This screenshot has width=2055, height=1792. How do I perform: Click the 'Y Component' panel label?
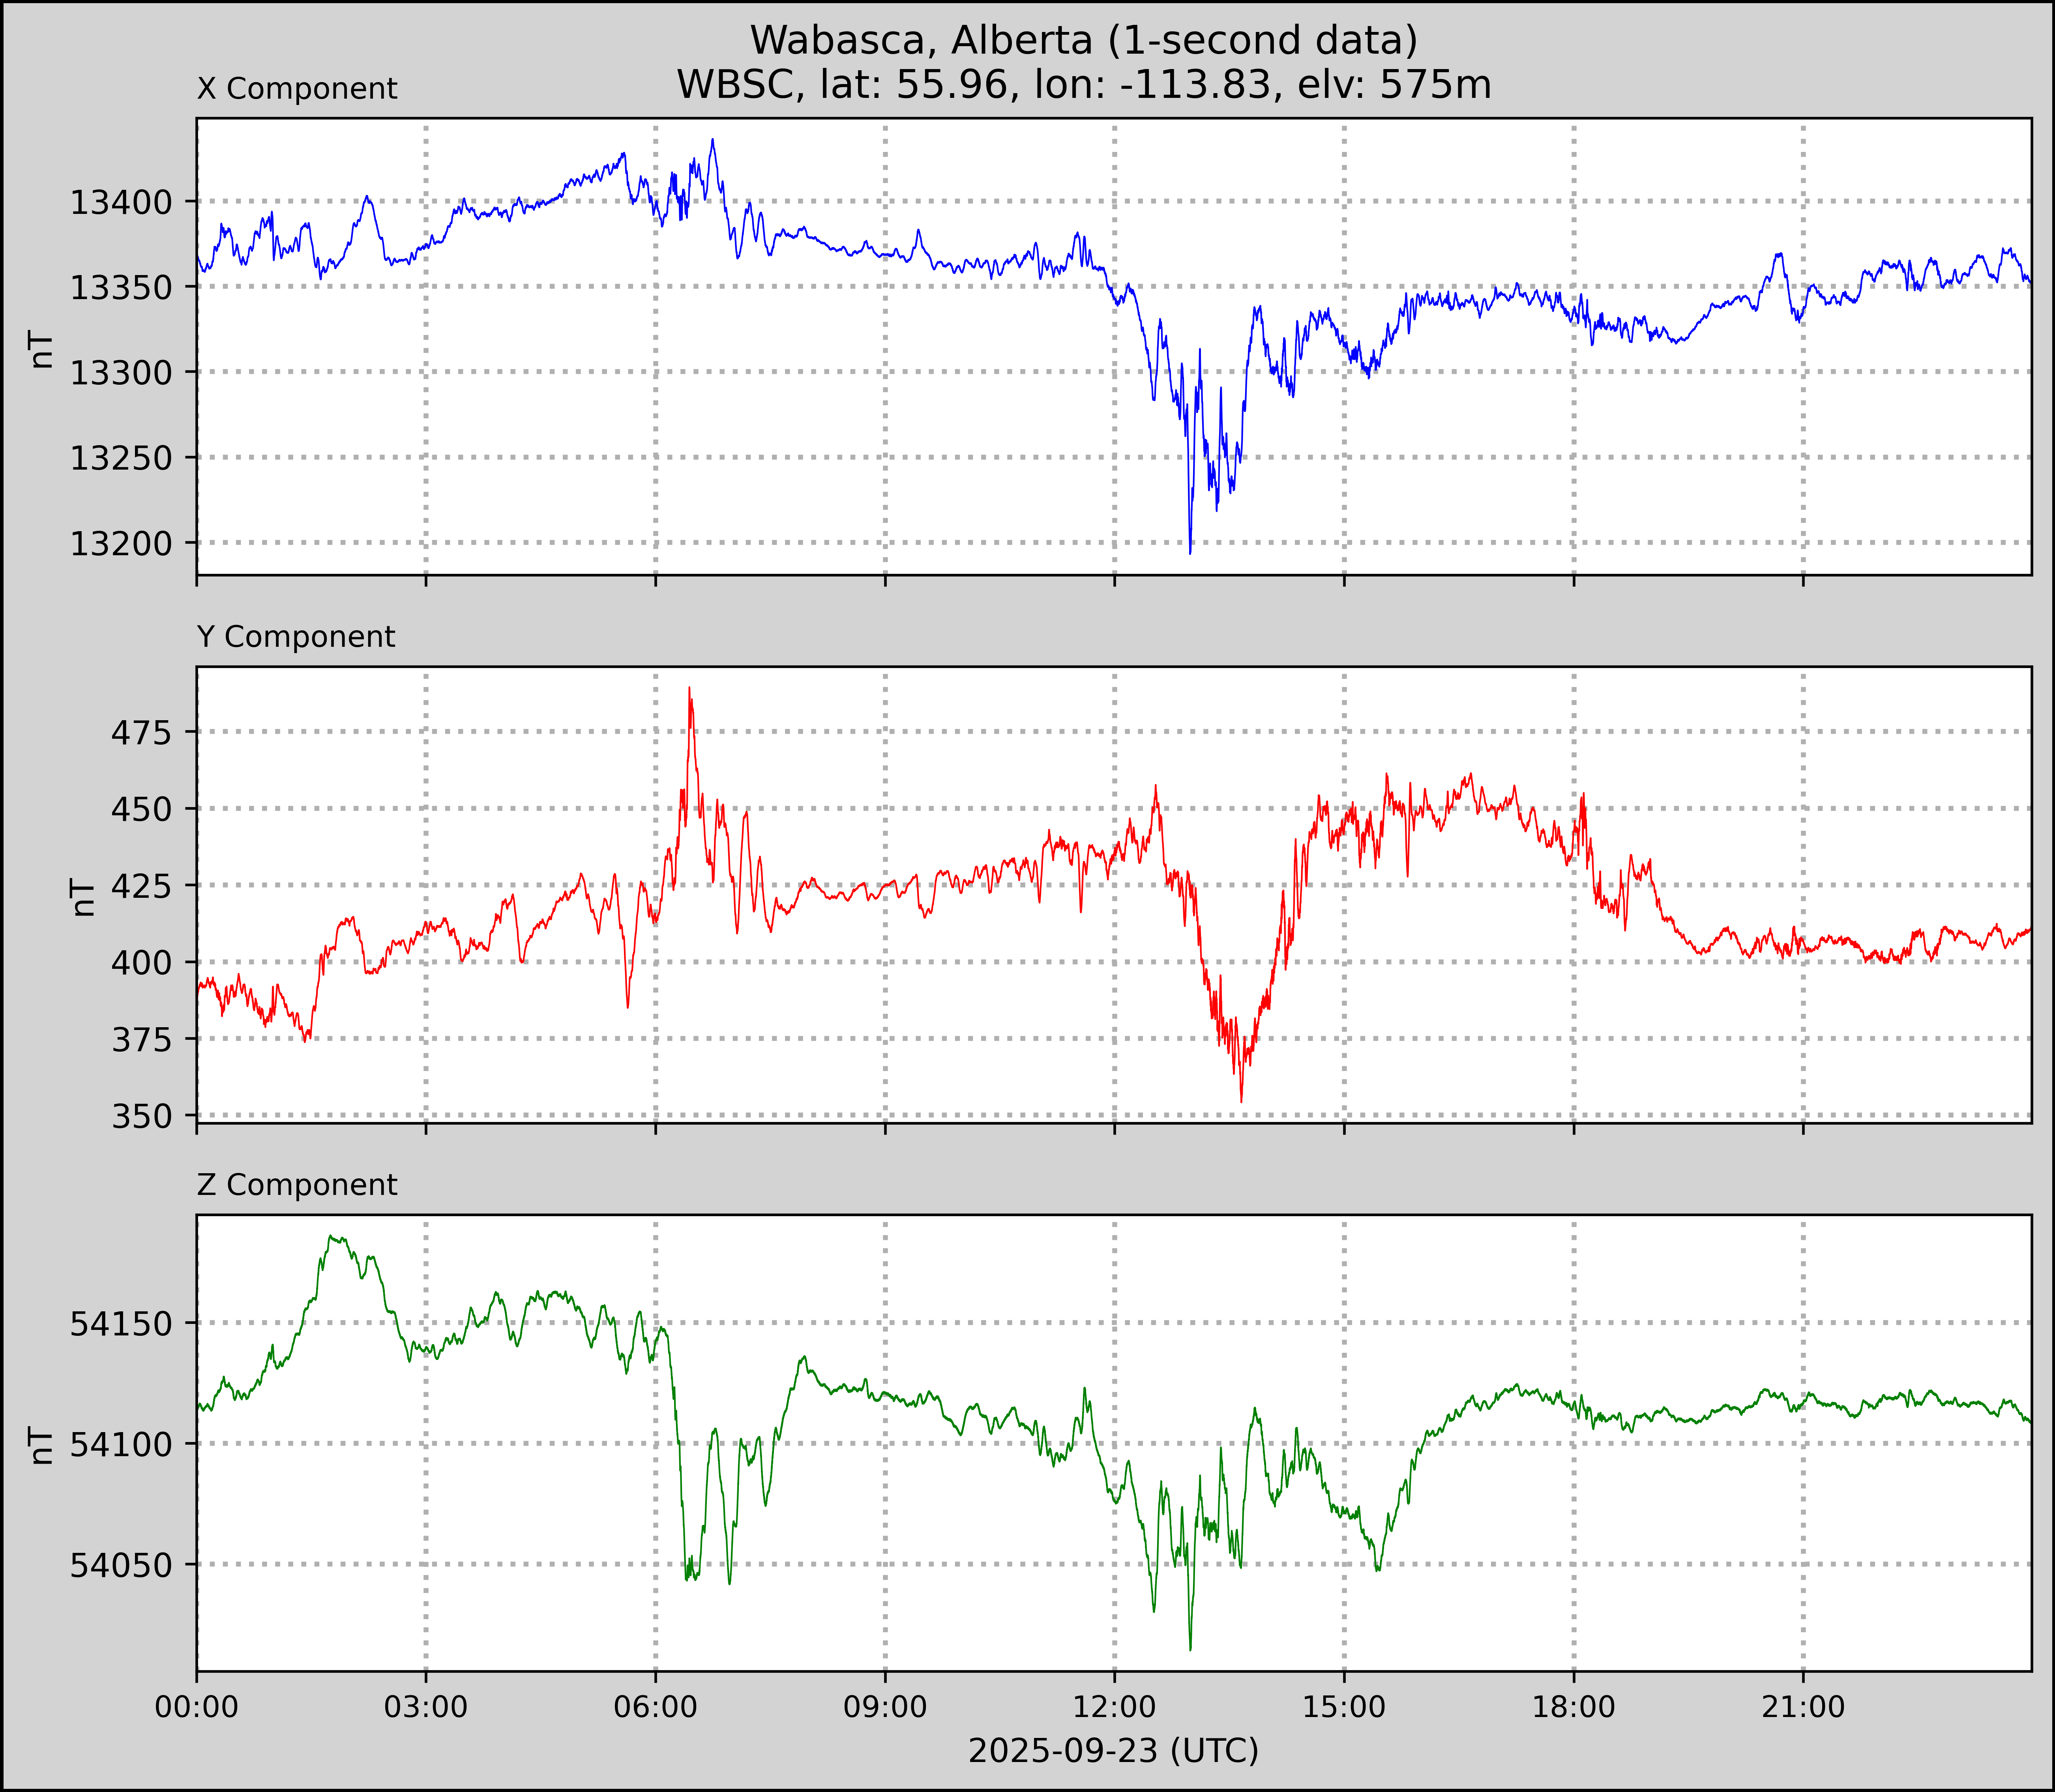(296, 637)
